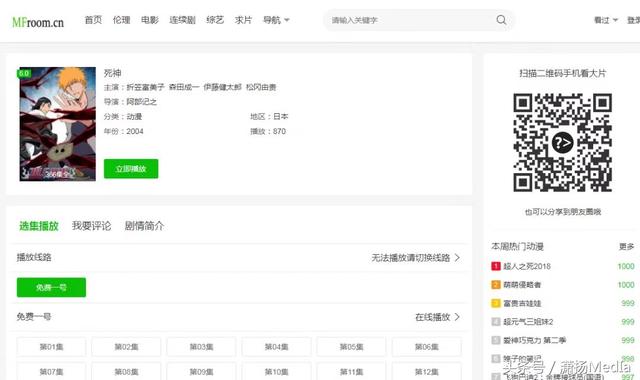Viewport: 640px width, 380px height.
Task: Switch to the 剧情简介 tab
Action: click(144, 226)
